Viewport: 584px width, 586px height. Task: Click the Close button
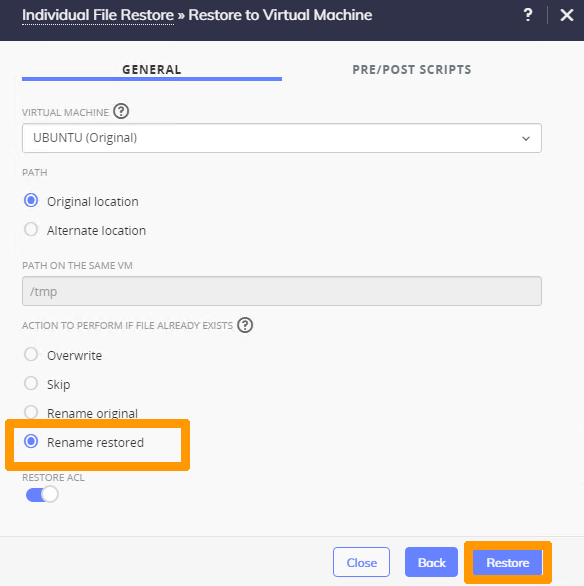pyautogui.click(x=361, y=562)
